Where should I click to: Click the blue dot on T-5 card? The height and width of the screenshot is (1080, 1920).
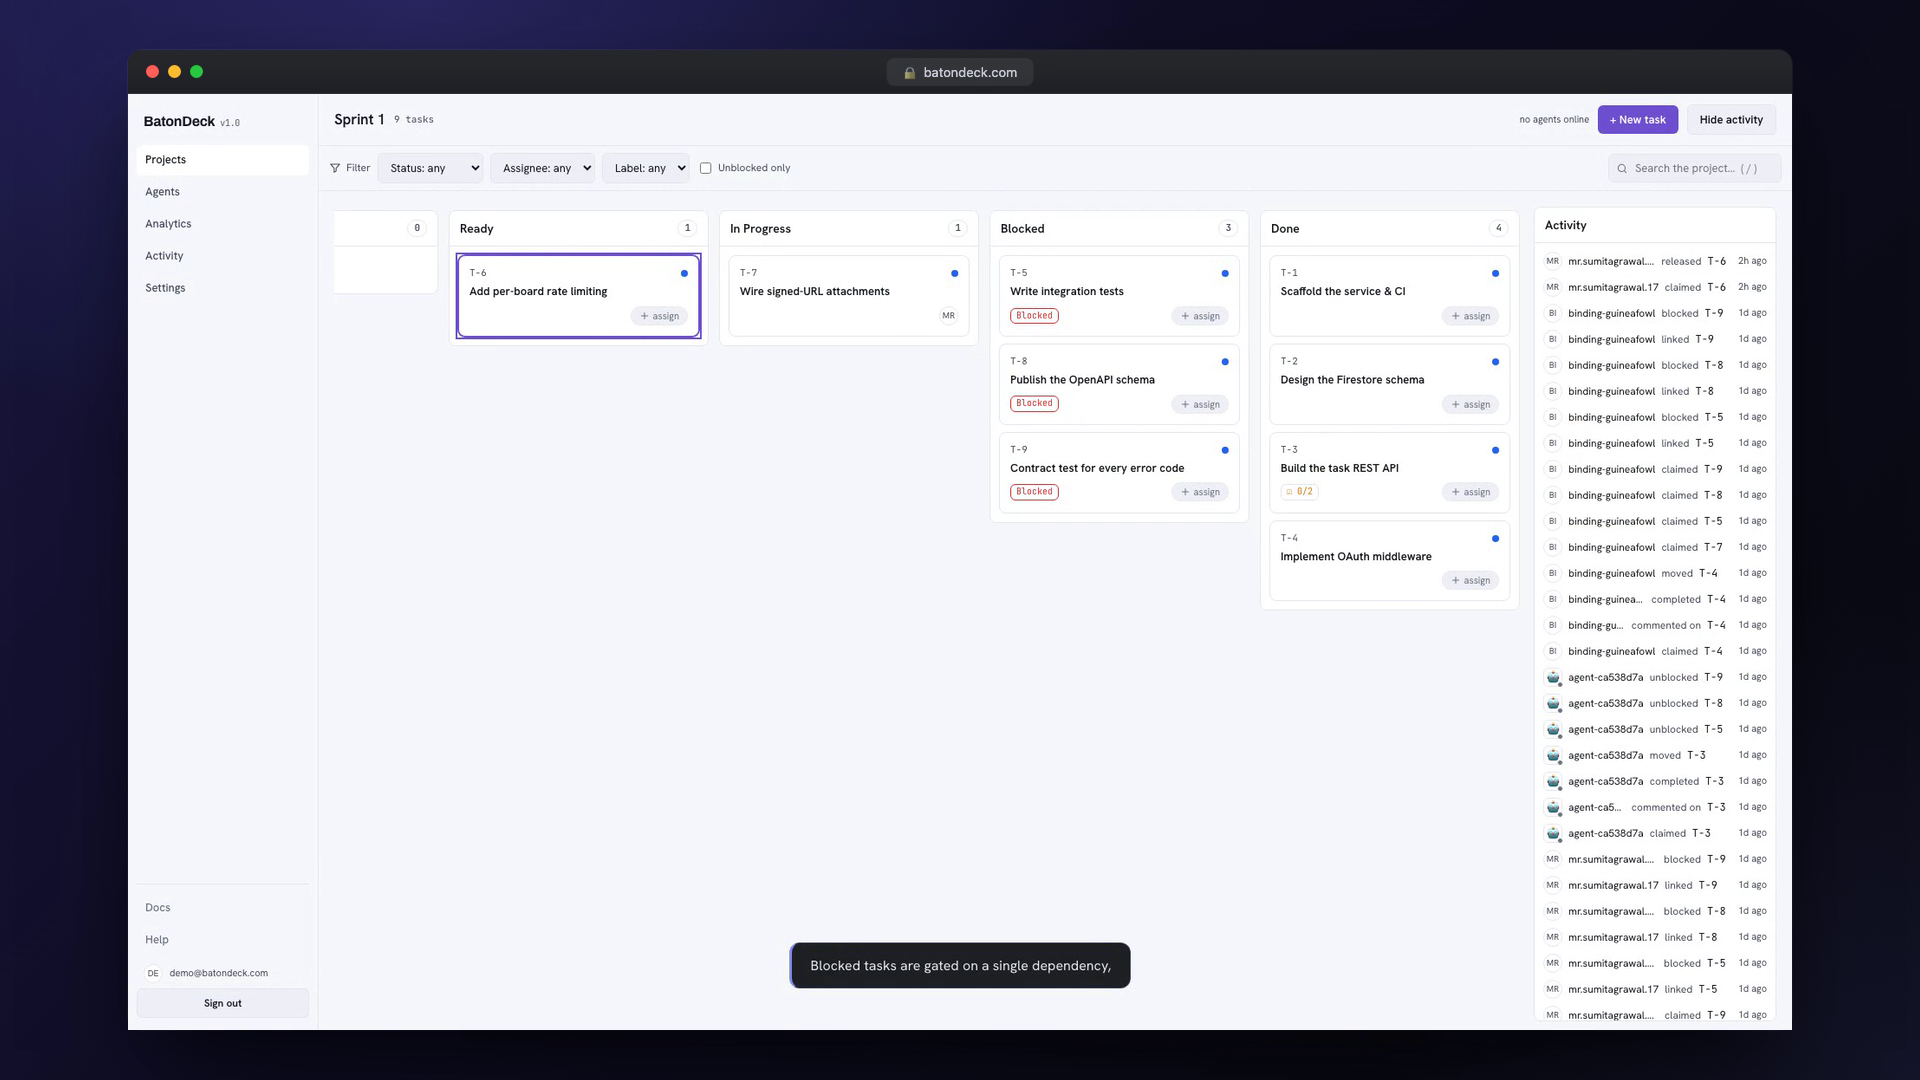click(x=1225, y=273)
